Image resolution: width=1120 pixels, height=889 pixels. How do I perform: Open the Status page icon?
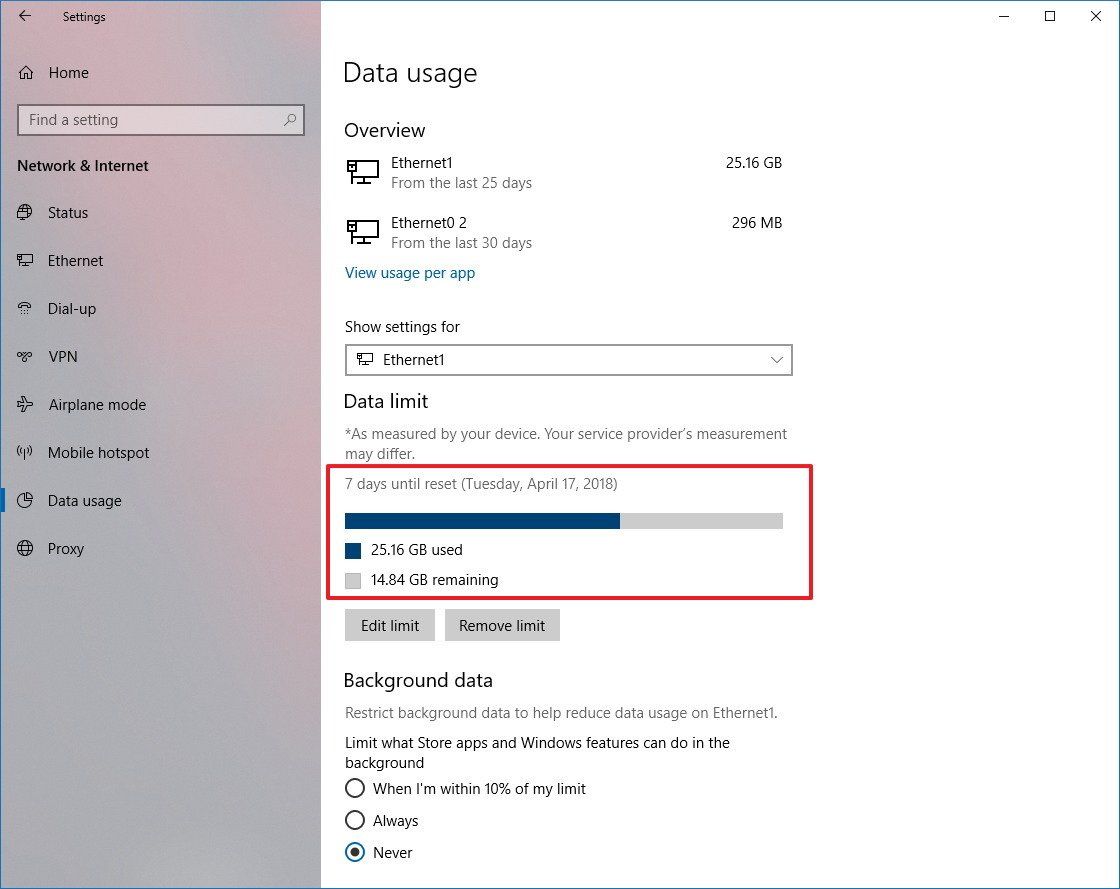24,212
